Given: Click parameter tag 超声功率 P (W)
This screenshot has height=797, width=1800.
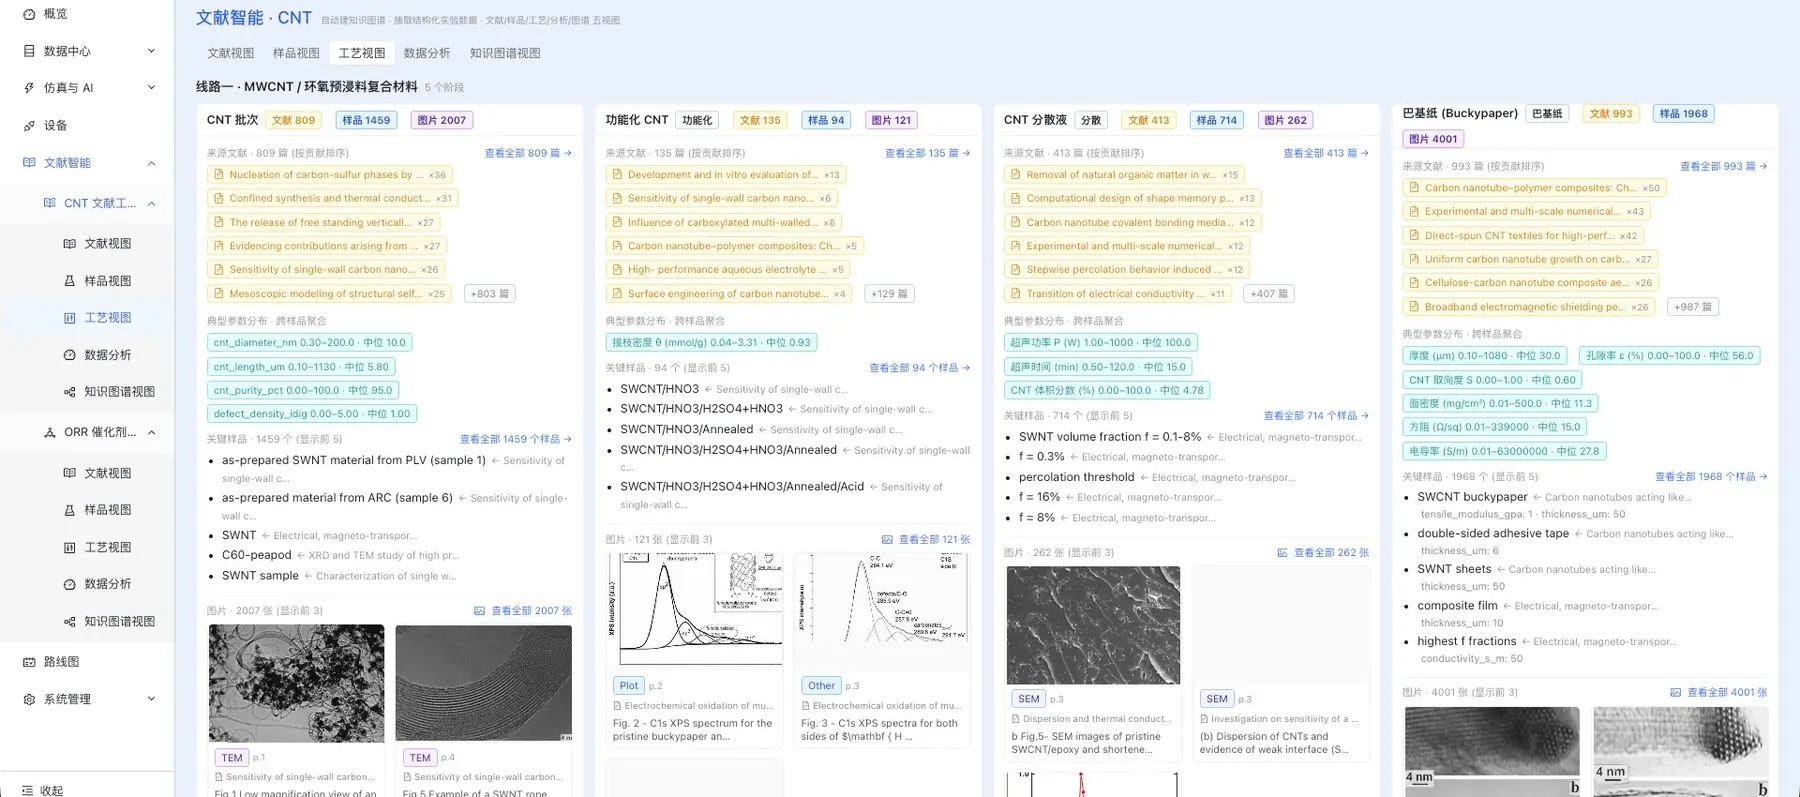Looking at the screenshot, I should 1100,343.
